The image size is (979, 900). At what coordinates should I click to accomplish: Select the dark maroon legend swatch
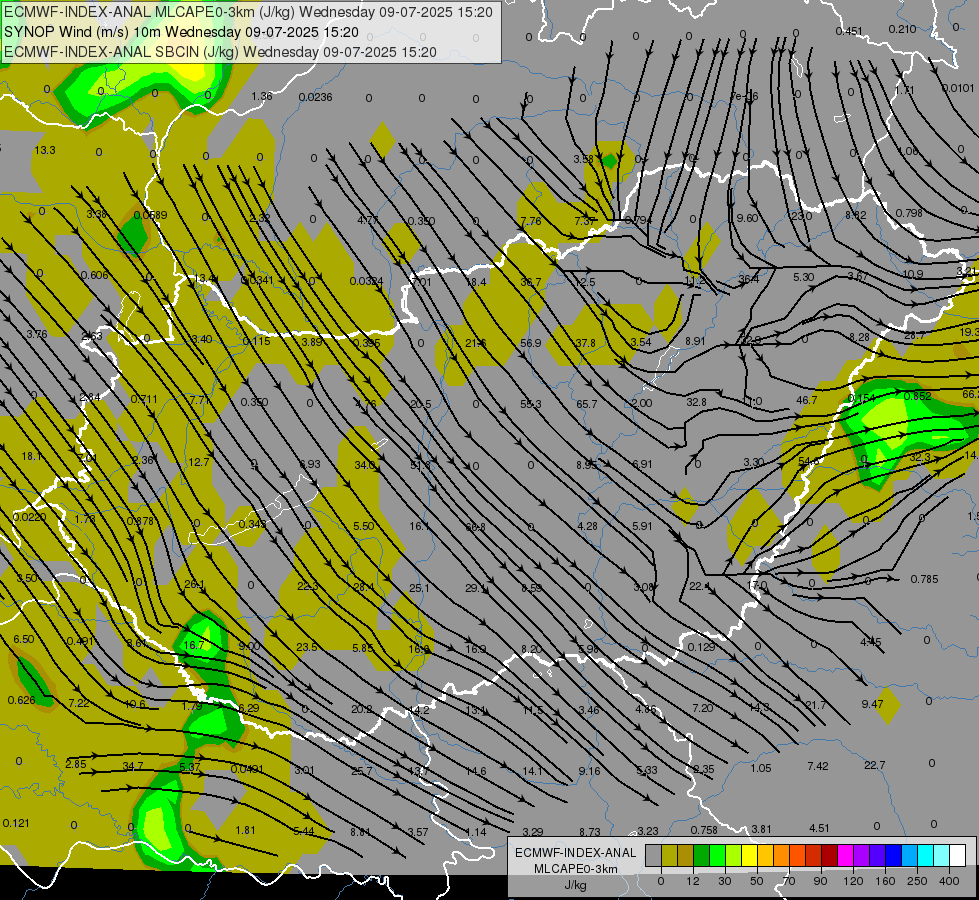coord(830,855)
